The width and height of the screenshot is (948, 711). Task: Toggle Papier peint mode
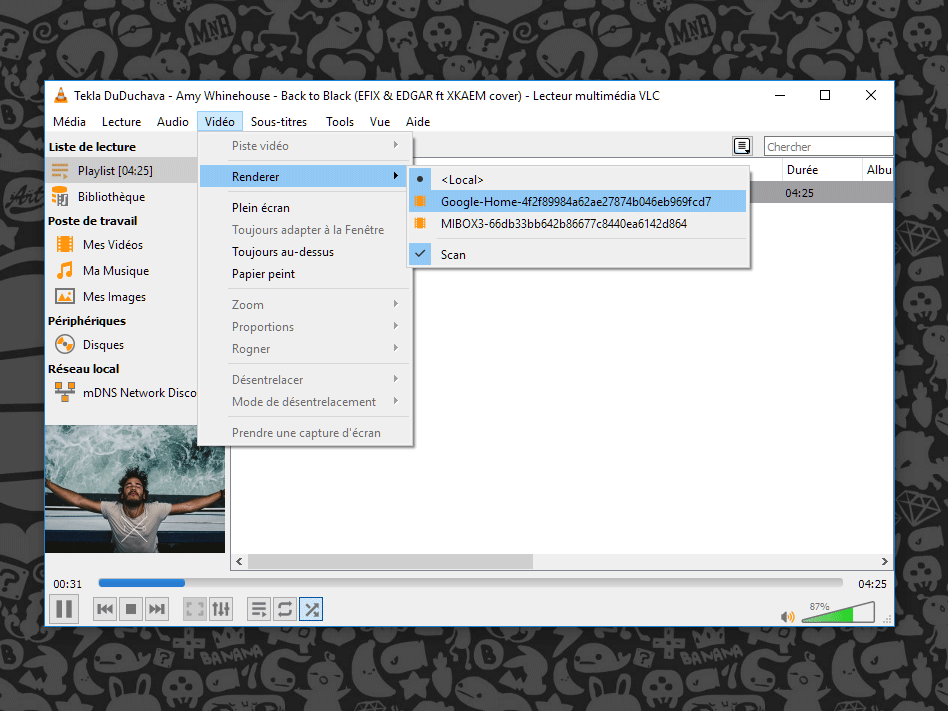click(305, 274)
